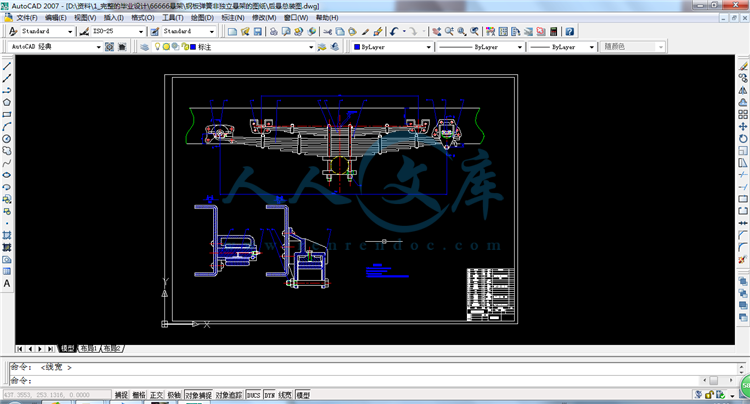Viewport: 750px width, 404px height.
Task: Select the Arc draw tool
Action: pos(7,127)
